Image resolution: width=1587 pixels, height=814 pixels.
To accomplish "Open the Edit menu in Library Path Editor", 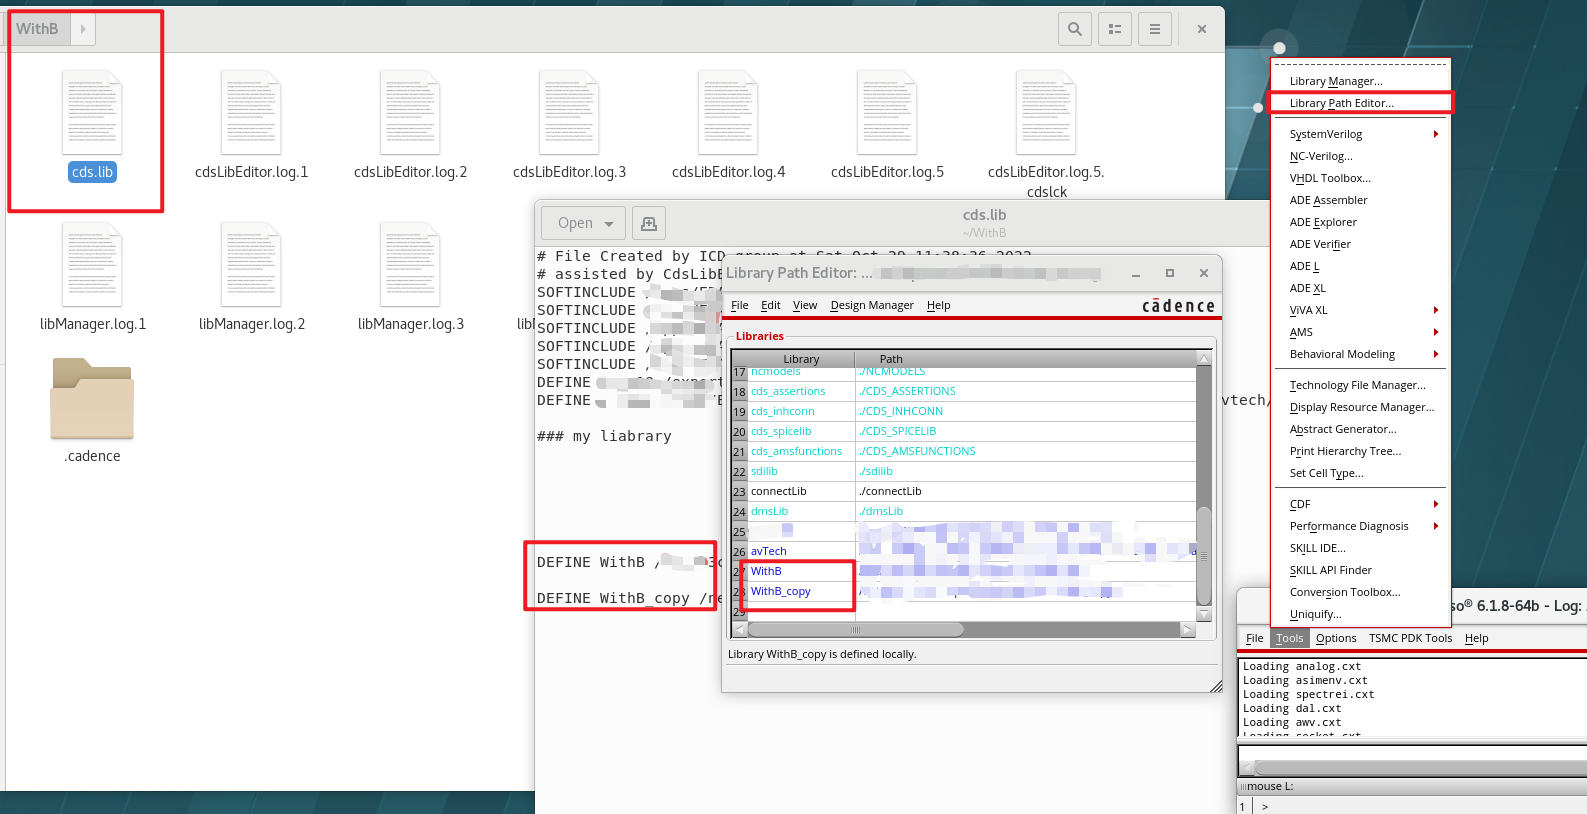I will (770, 305).
